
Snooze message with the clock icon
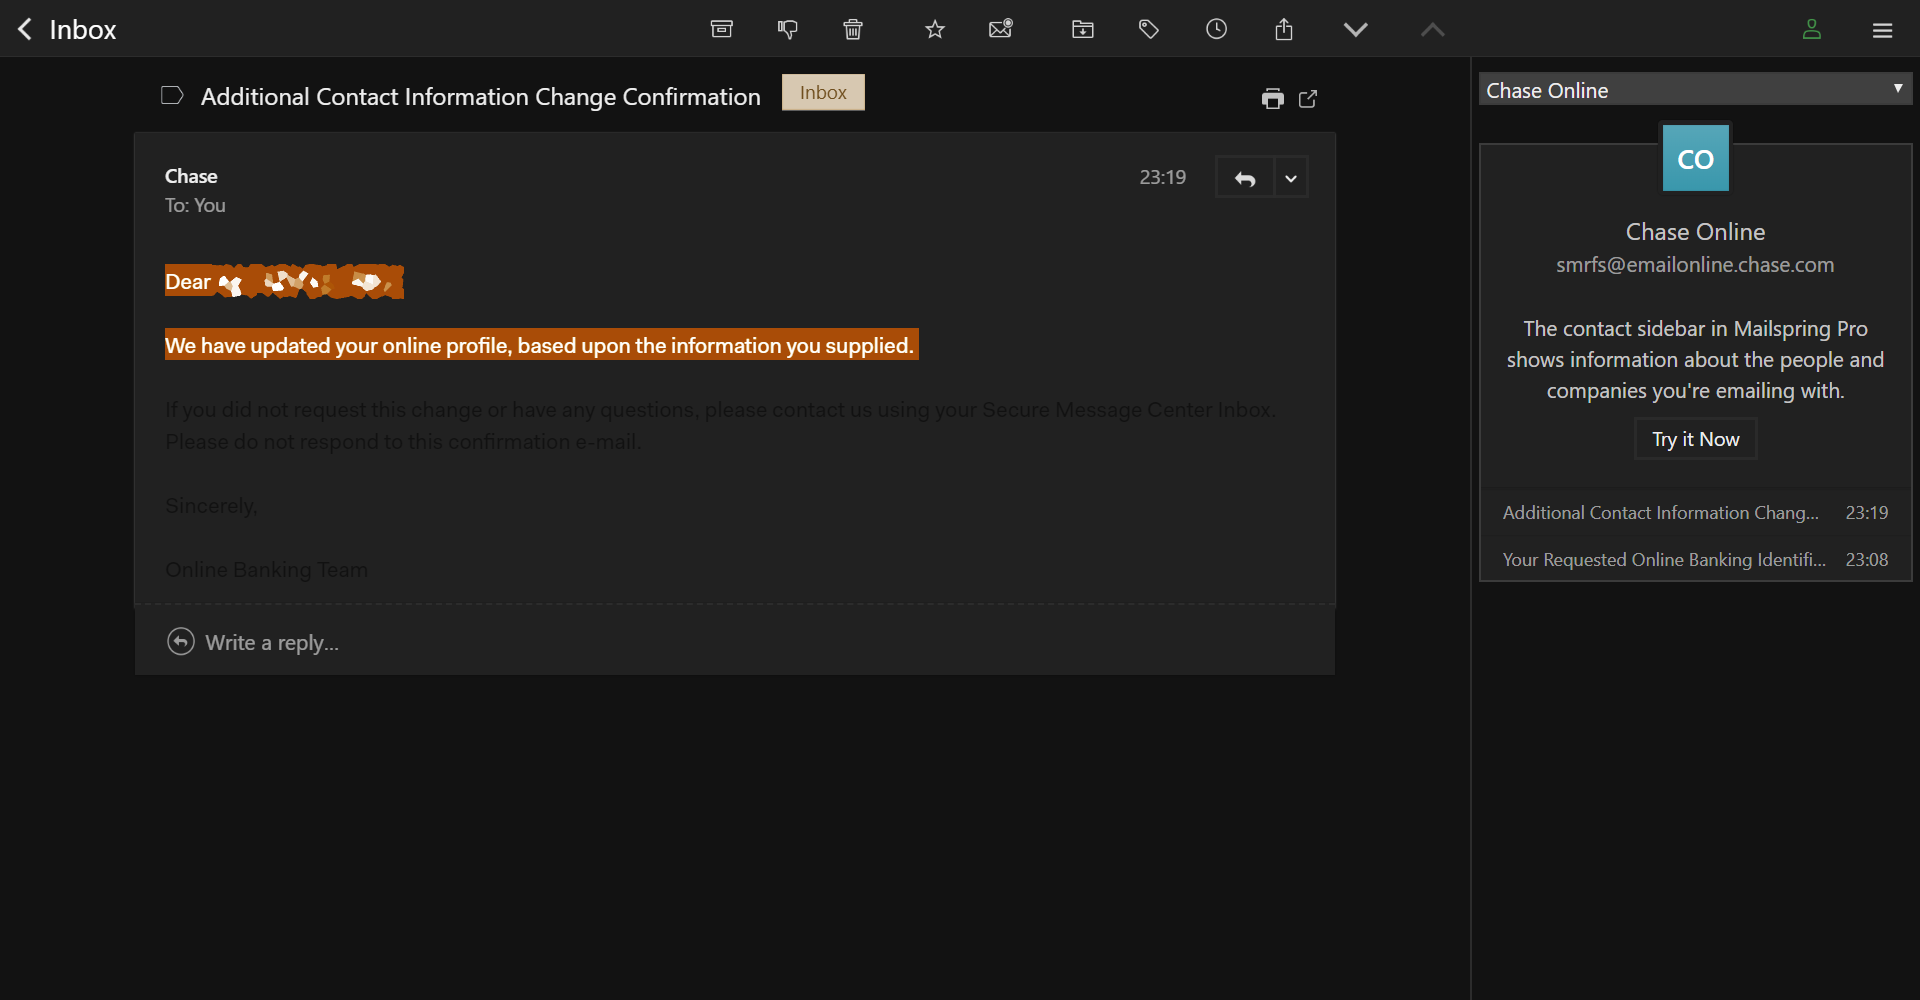point(1216,29)
